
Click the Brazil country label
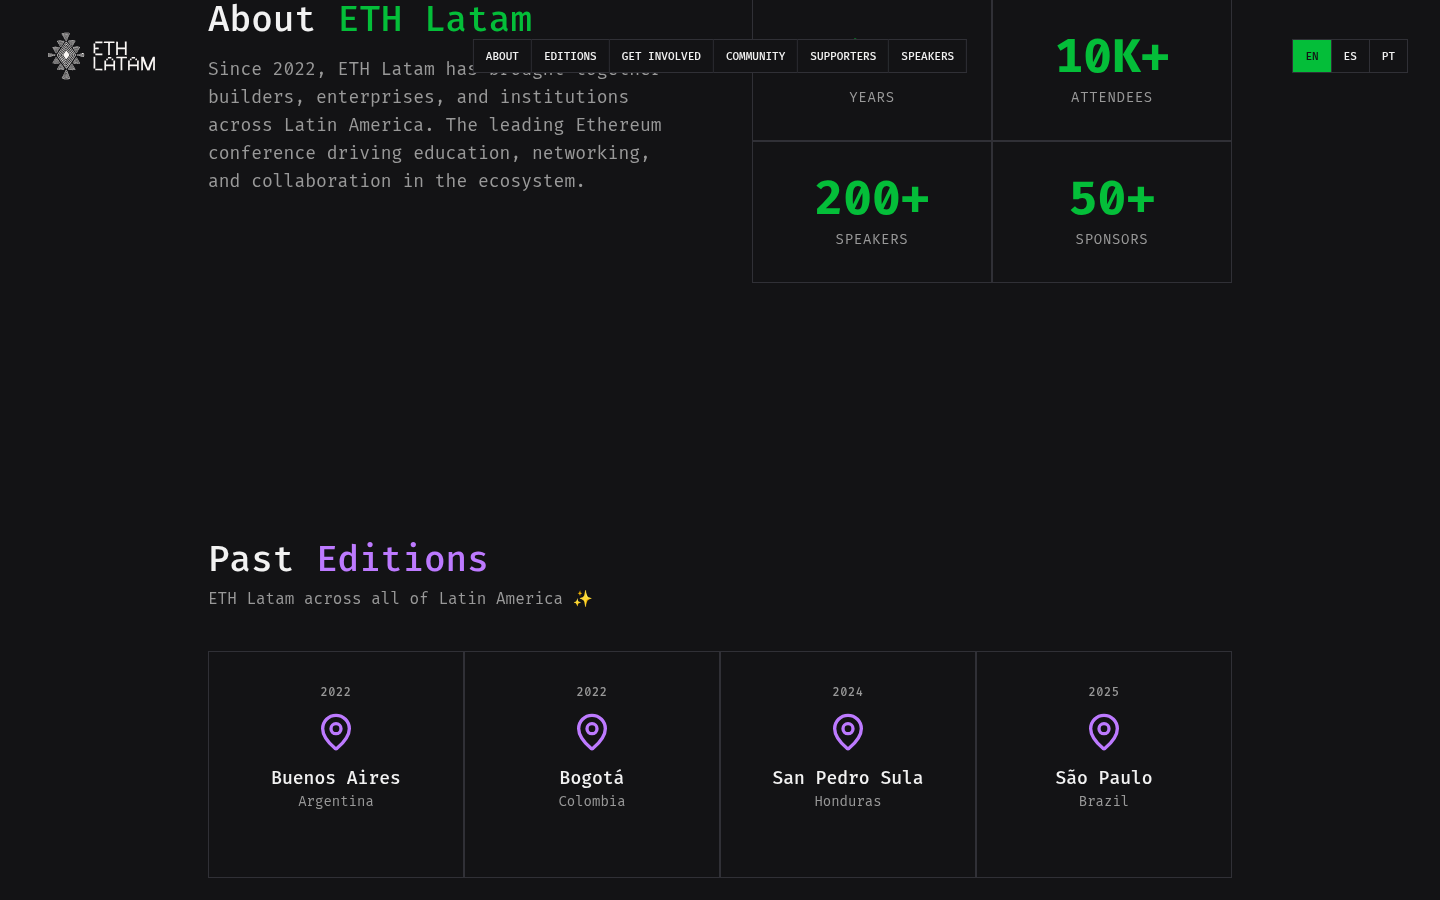pos(1104,801)
